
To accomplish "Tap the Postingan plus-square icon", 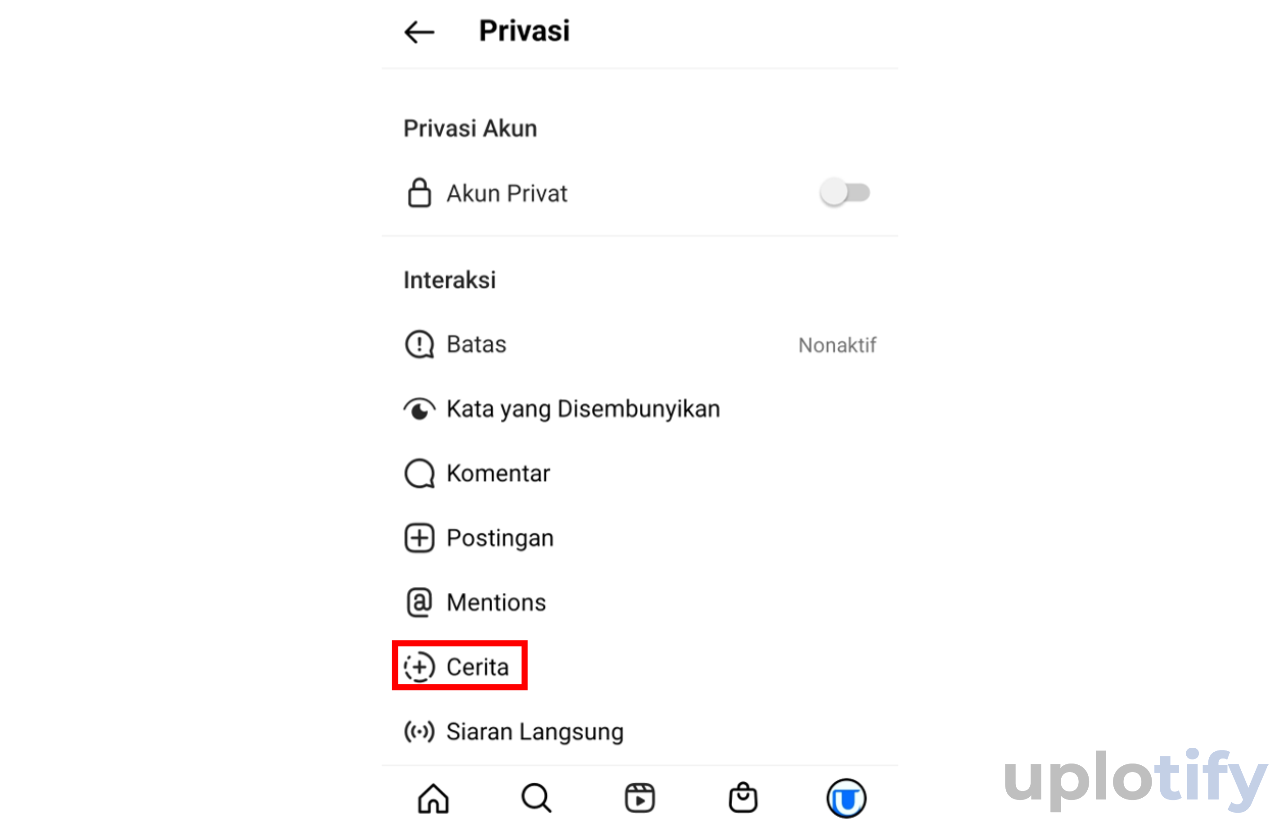I will [419, 538].
